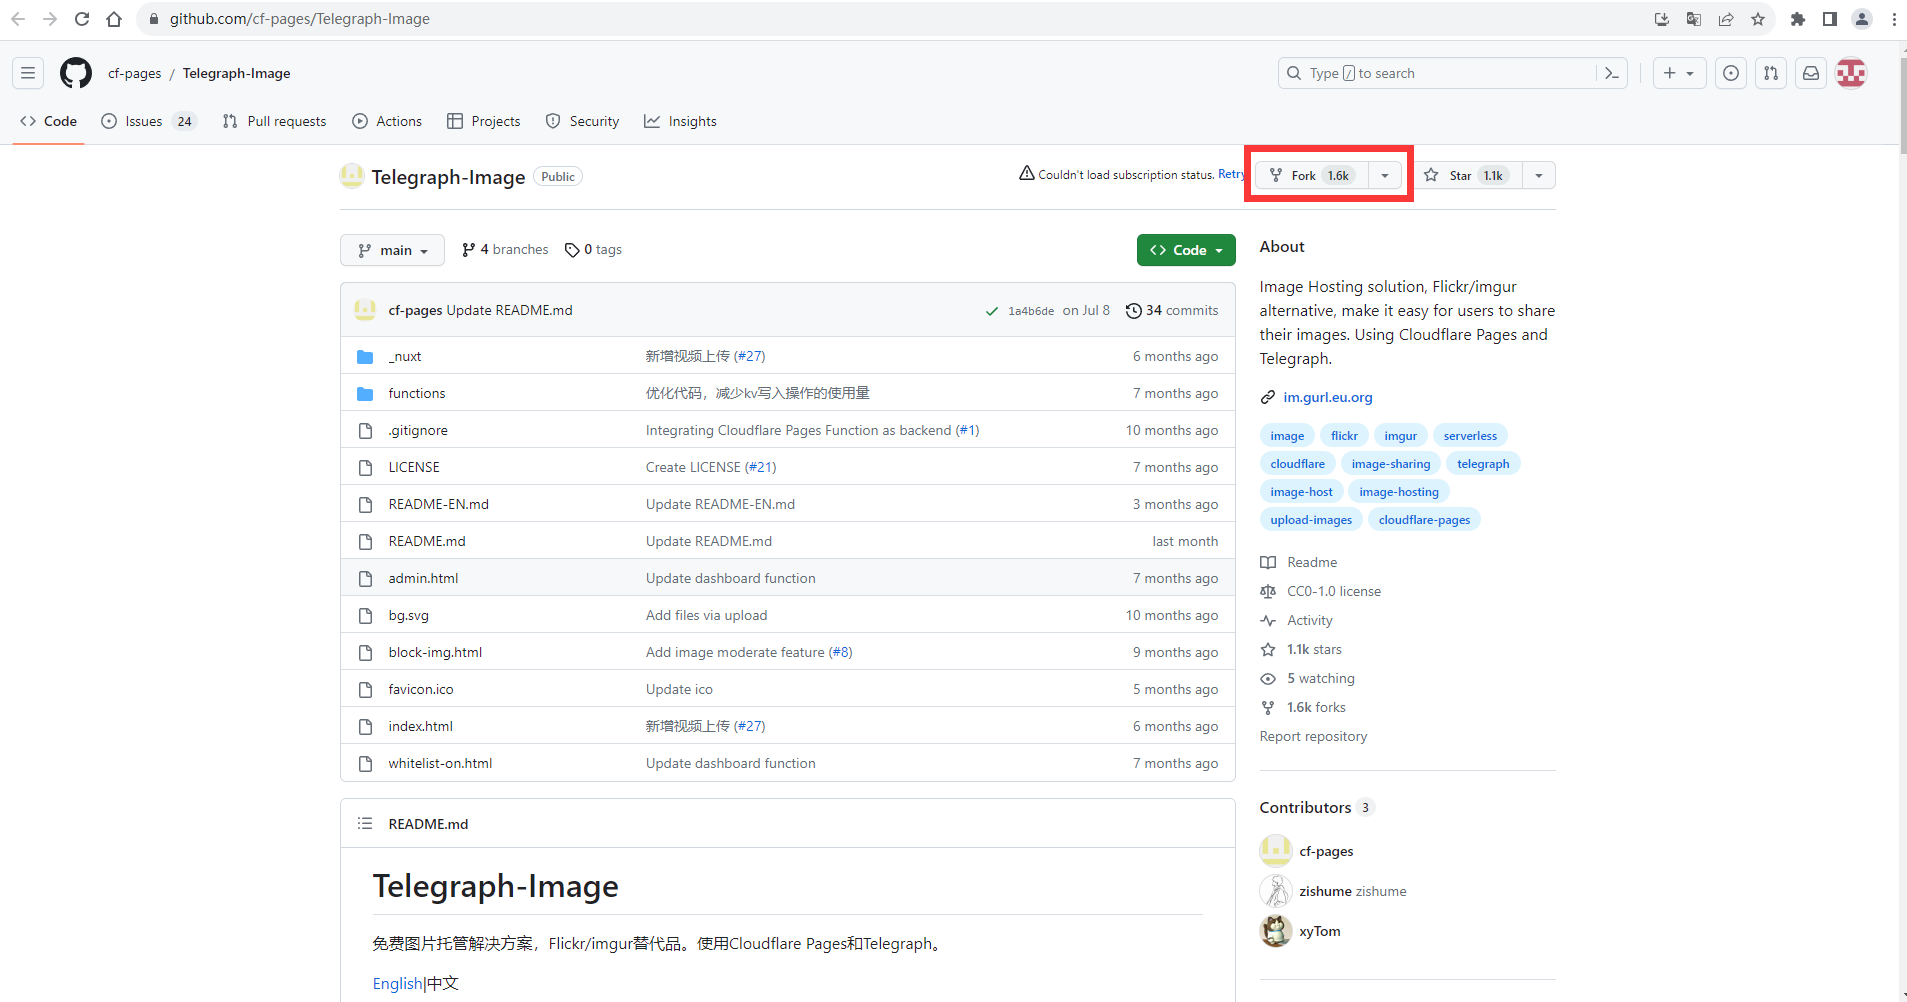Fork the Telegraph-Image repository
This screenshot has height=1002, width=1907.
1311,176
